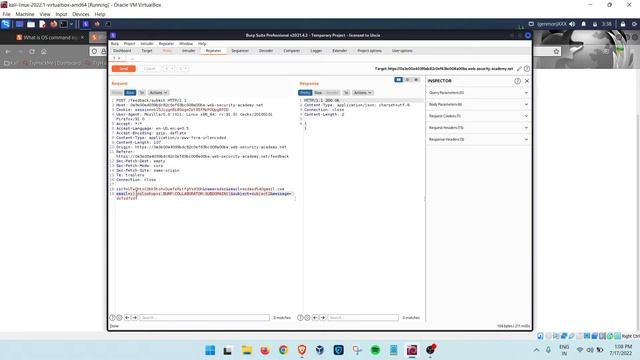Open Spotify from Windows taskbar
The image size is (640, 360).
coord(375,350)
